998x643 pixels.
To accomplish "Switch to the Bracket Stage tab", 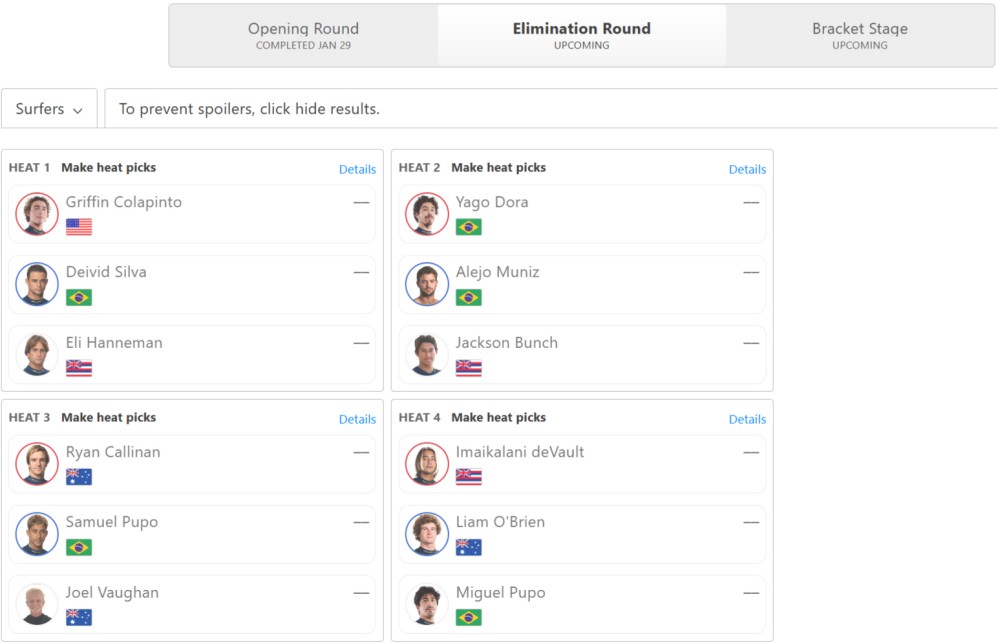I will [x=860, y=36].
